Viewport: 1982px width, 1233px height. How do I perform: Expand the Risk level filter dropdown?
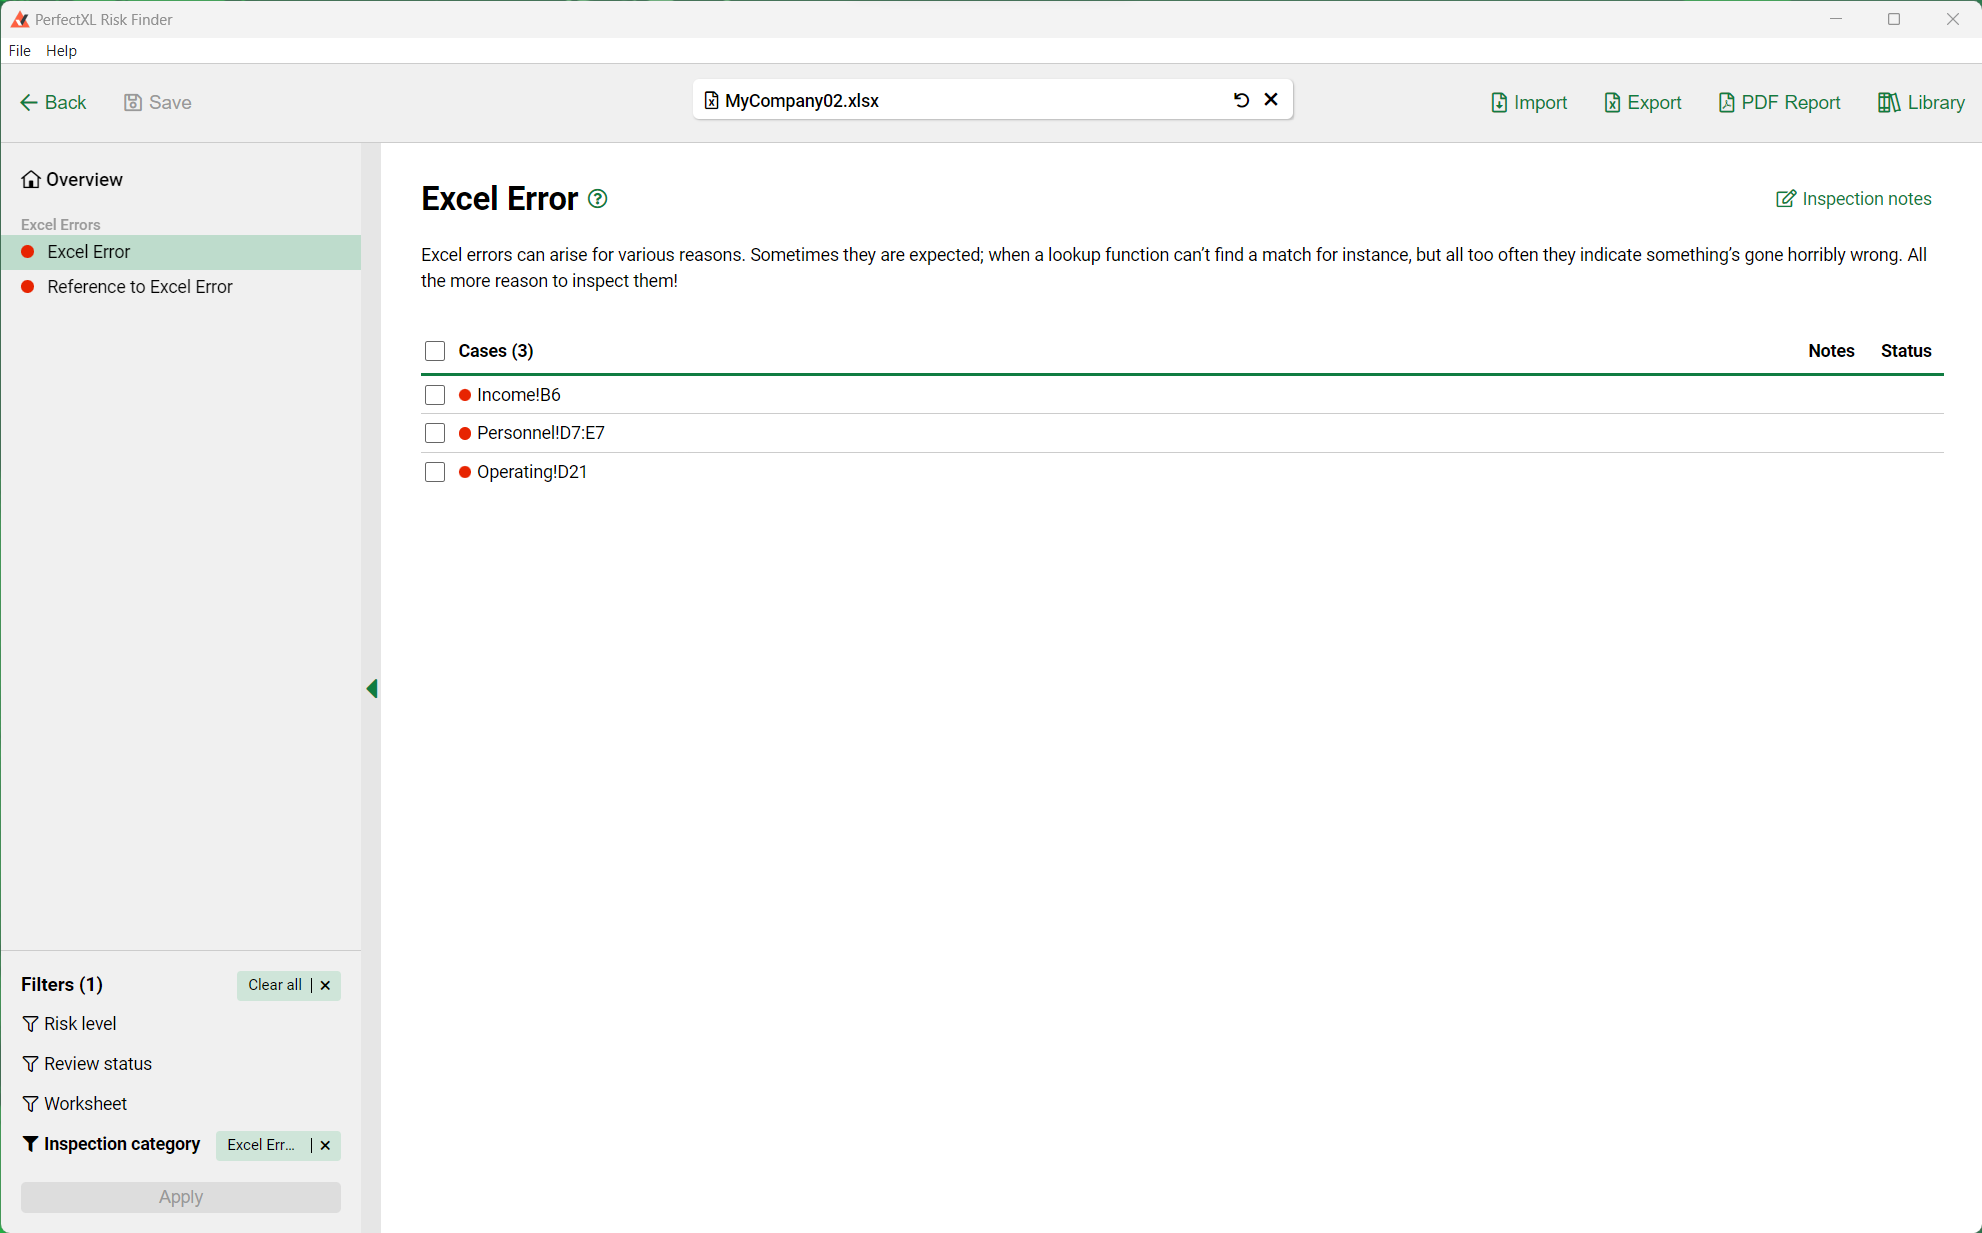pos(80,1023)
